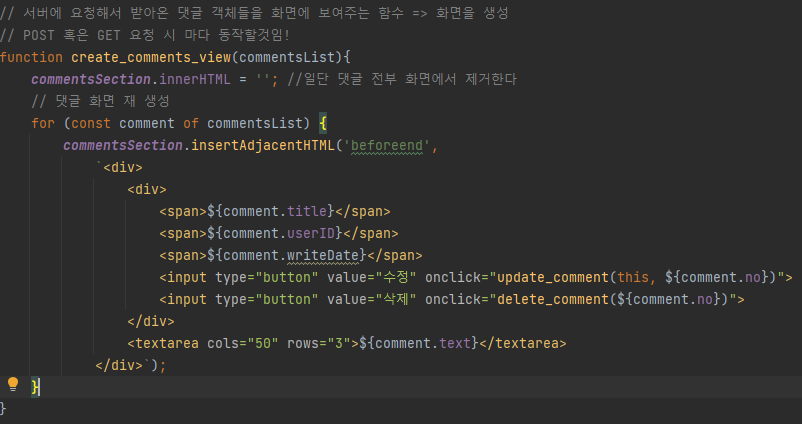Click comment.title in the first span
The height and width of the screenshot is (424, 802).
click(x=275, y=211)
